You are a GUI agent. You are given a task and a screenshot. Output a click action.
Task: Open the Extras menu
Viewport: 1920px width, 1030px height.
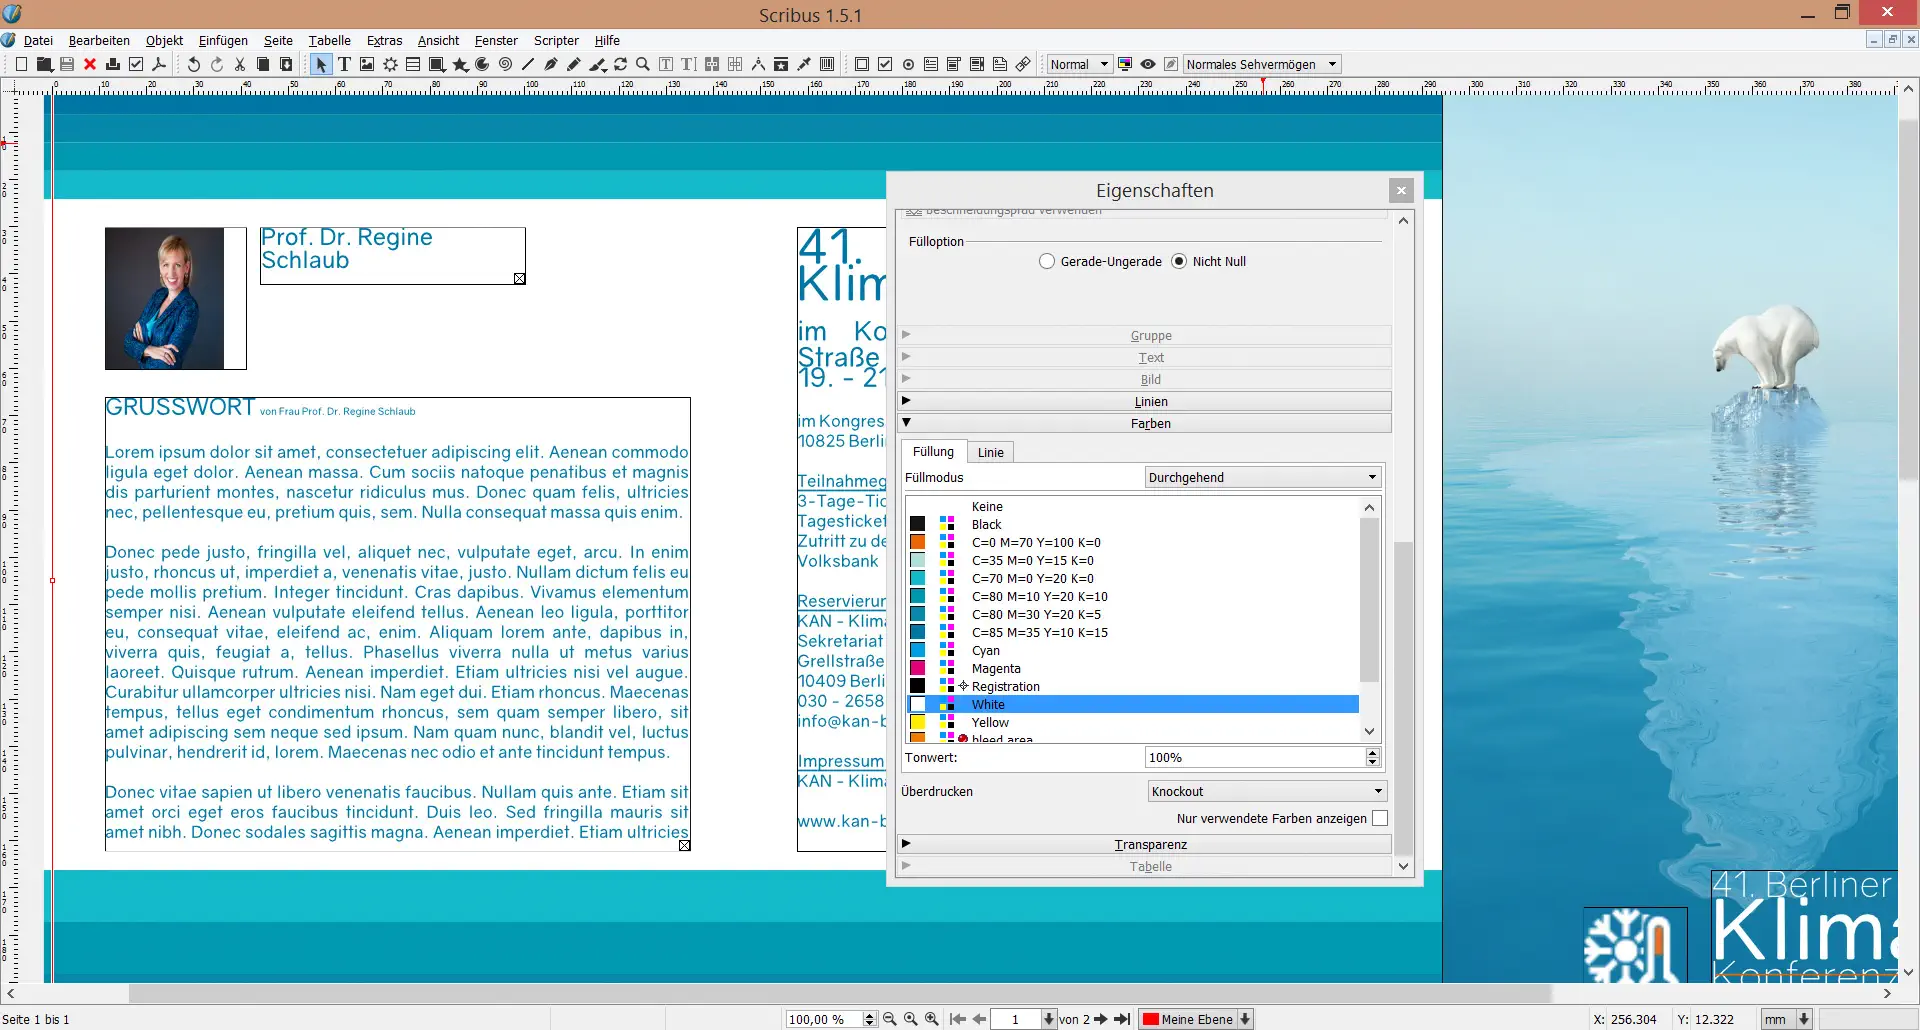point(384,41)
